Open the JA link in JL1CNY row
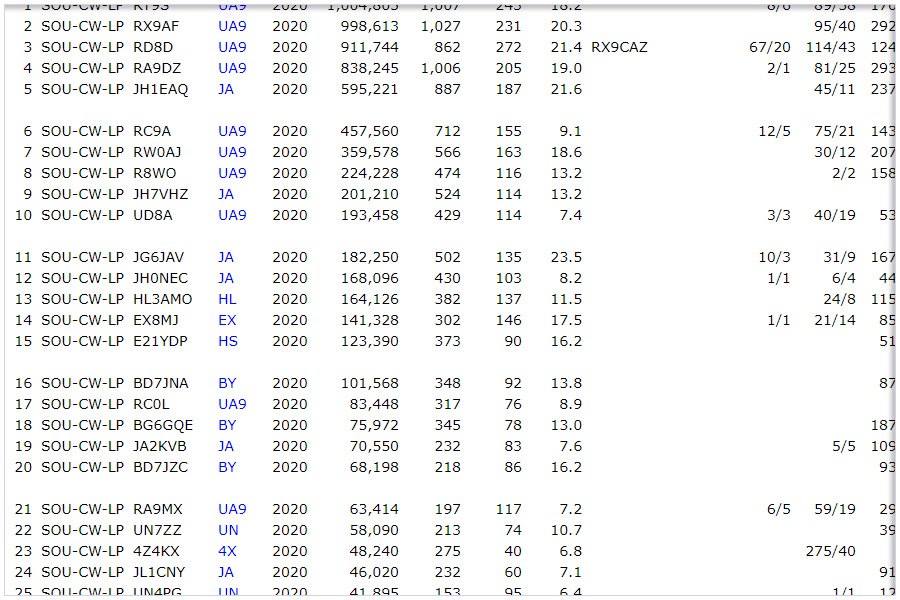900x600 pixels. [x=226, y=572]
